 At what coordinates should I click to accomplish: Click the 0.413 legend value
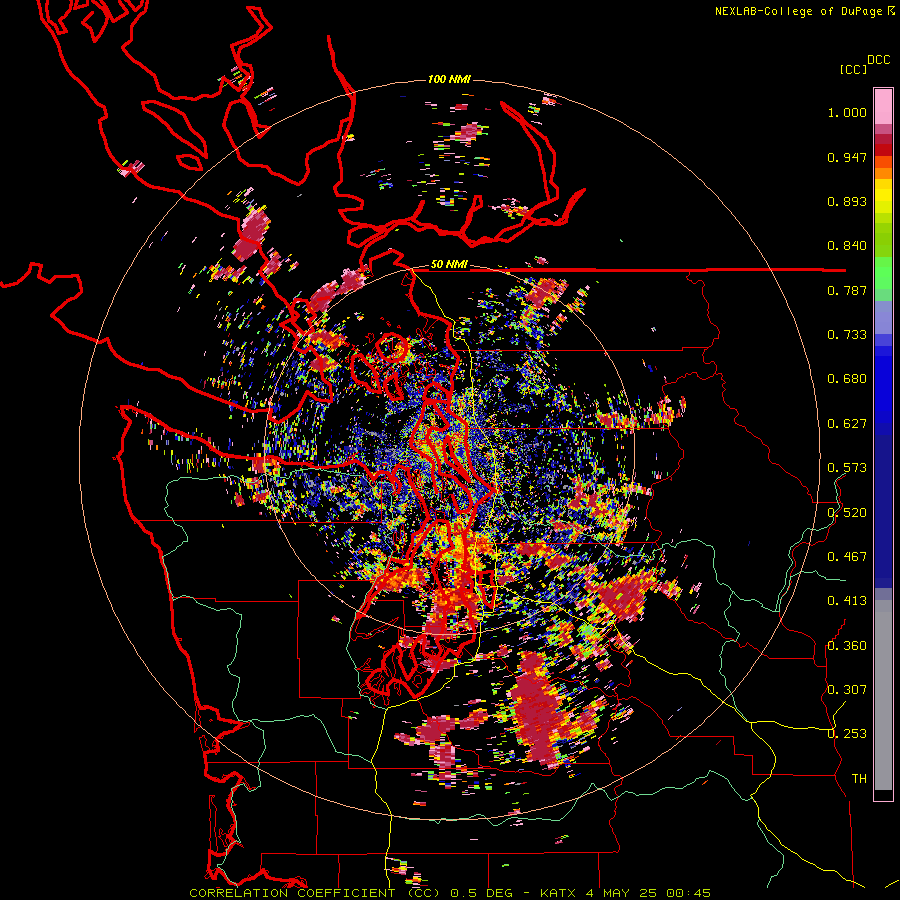[847, 601]
